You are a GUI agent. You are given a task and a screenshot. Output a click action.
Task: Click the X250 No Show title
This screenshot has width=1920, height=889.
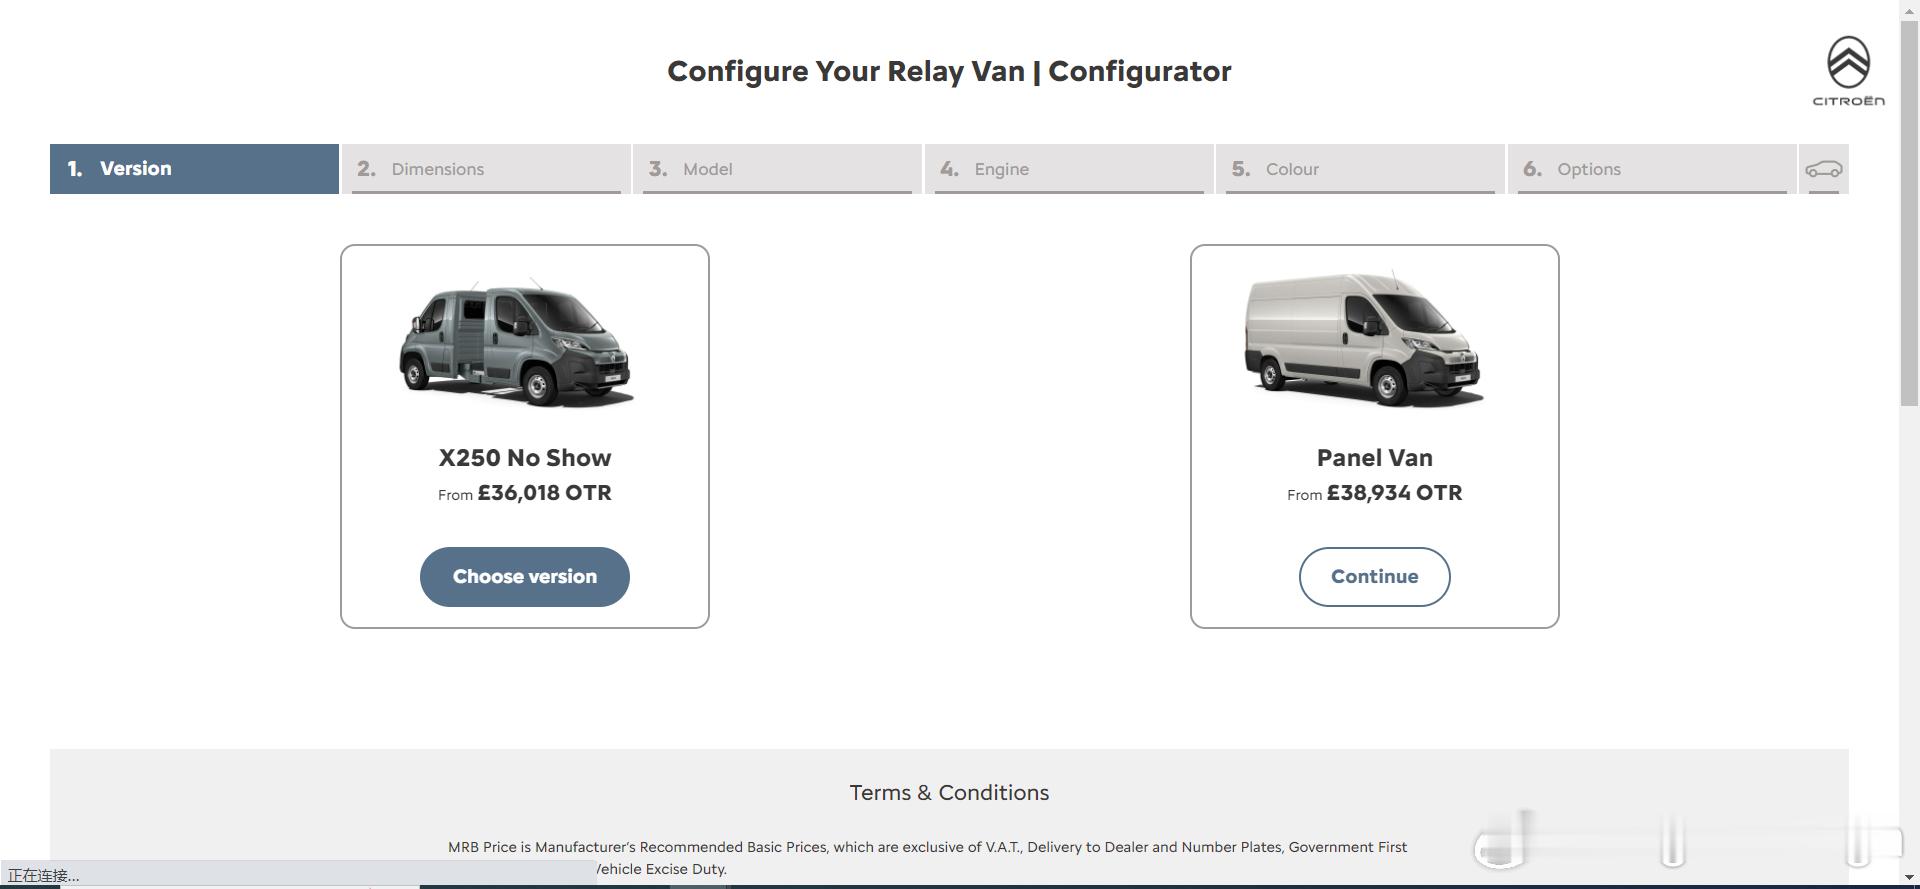click(x=525, y=458)
